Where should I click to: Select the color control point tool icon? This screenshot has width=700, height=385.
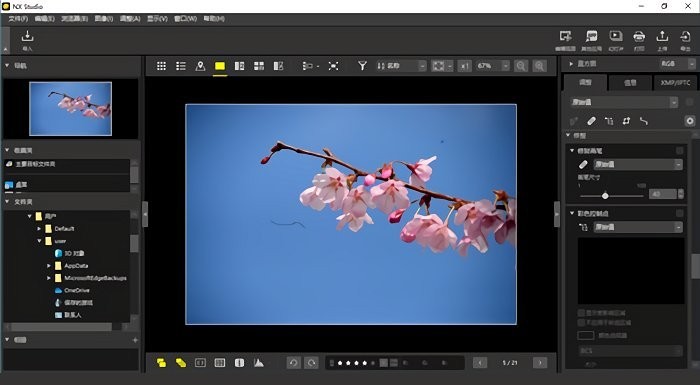tap(609, 121)
